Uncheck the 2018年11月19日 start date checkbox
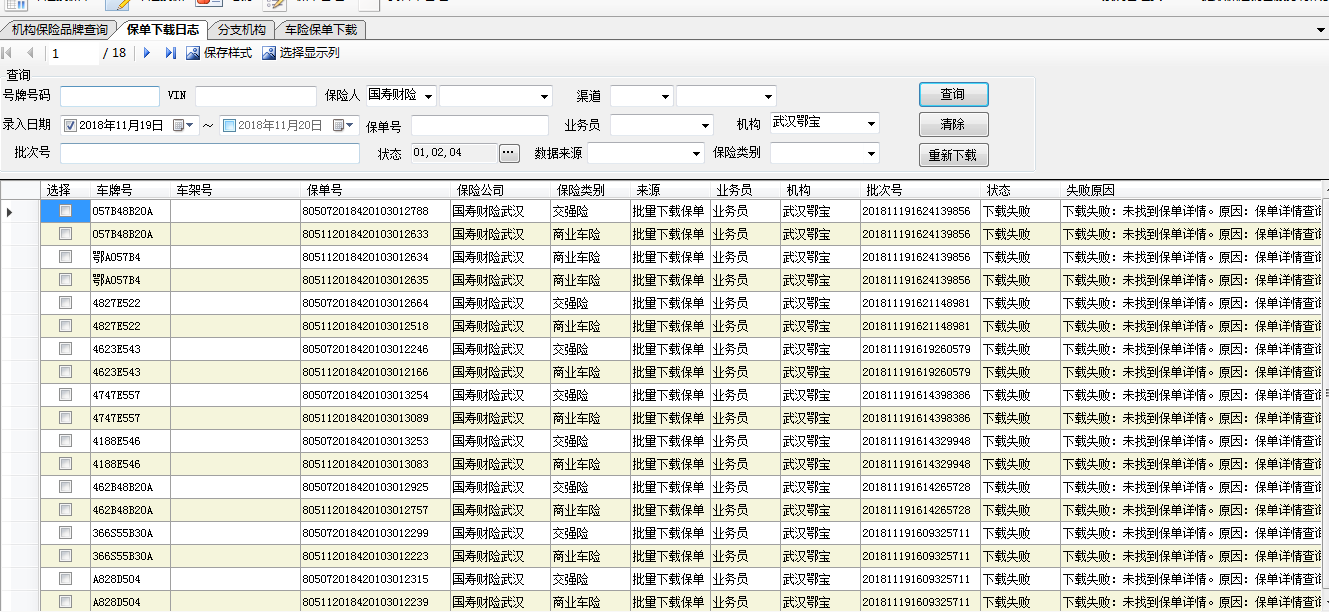Viewport: 1329px width, 612px height. (x=70, y=126)
